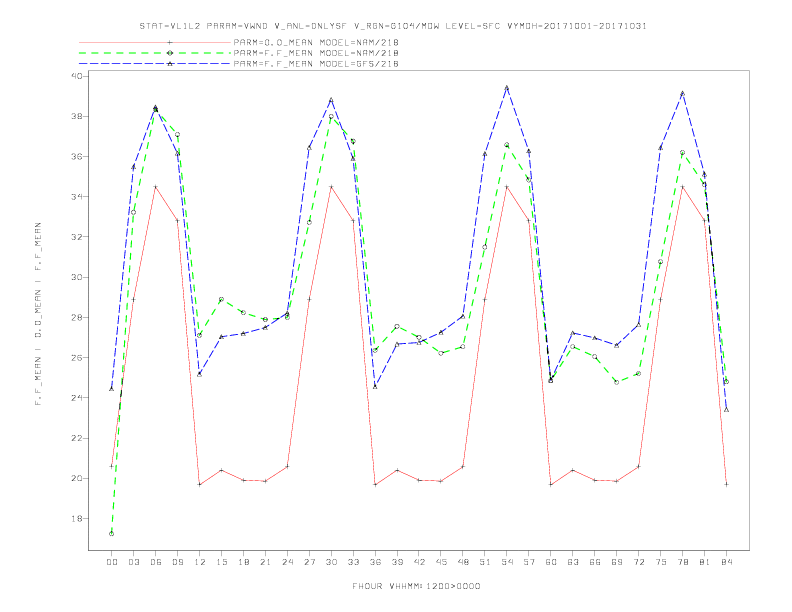Click x-axis tick label 72

point(639,562)
